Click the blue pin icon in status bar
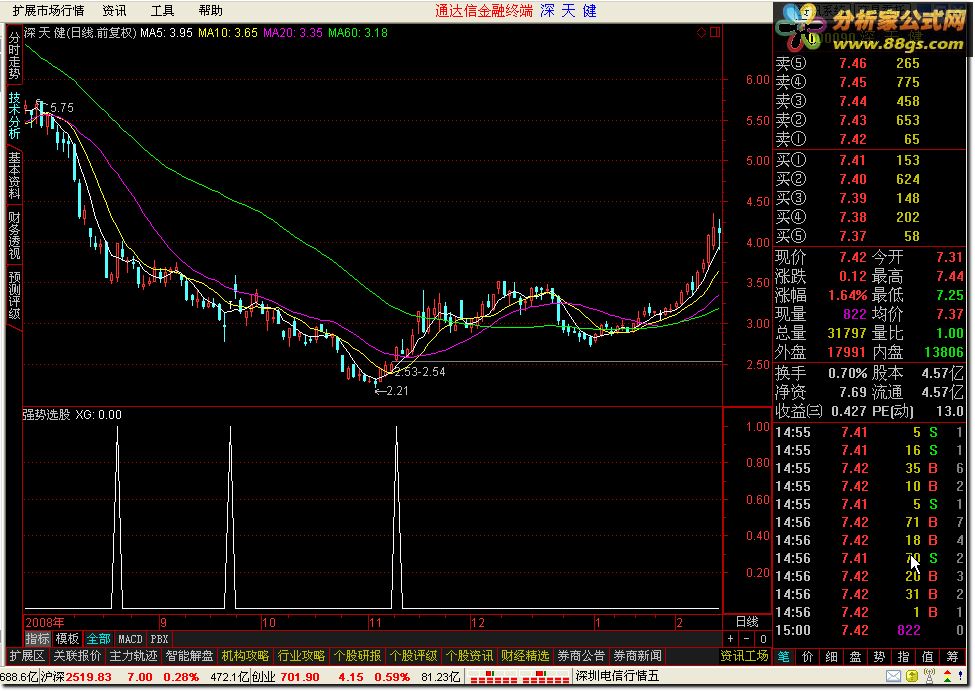This screenshot has height=691, width=975. coord(962,676)
